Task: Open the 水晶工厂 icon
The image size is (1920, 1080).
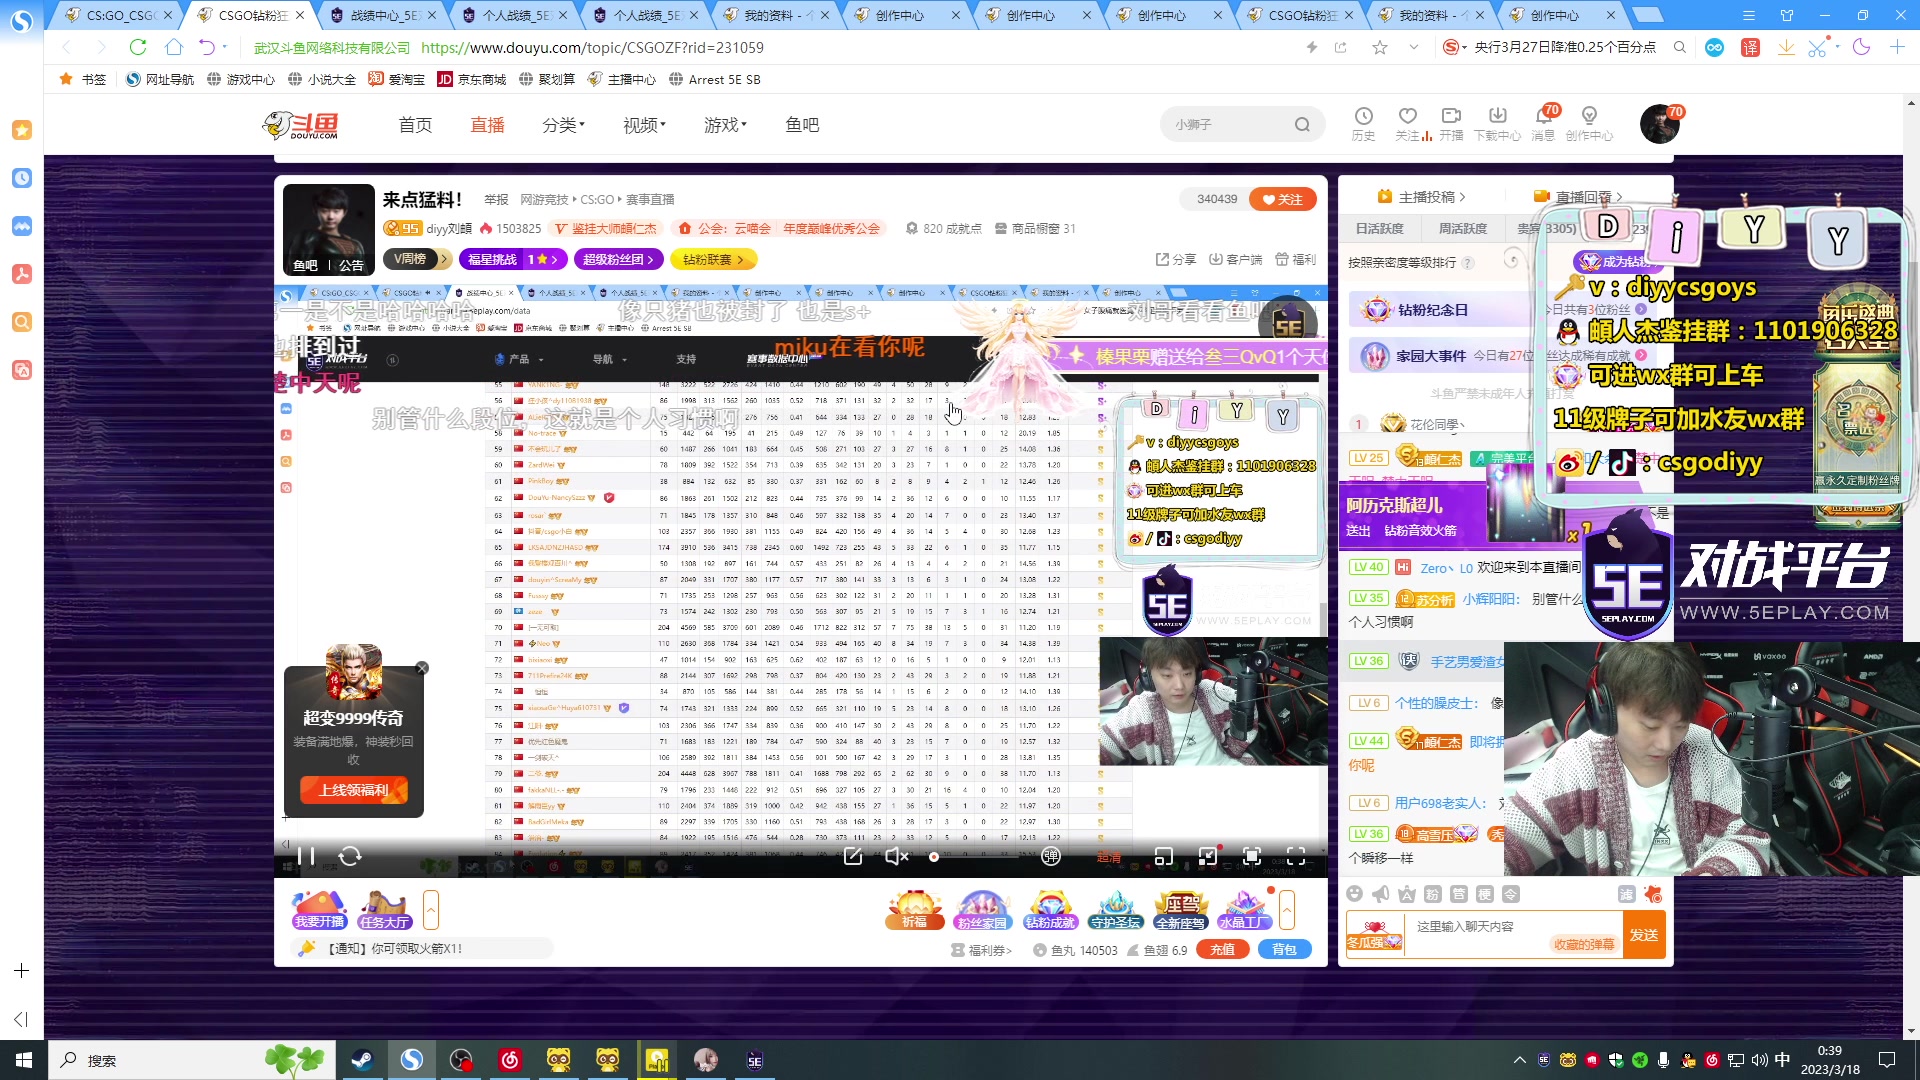Action: (x=1245, y=910)
